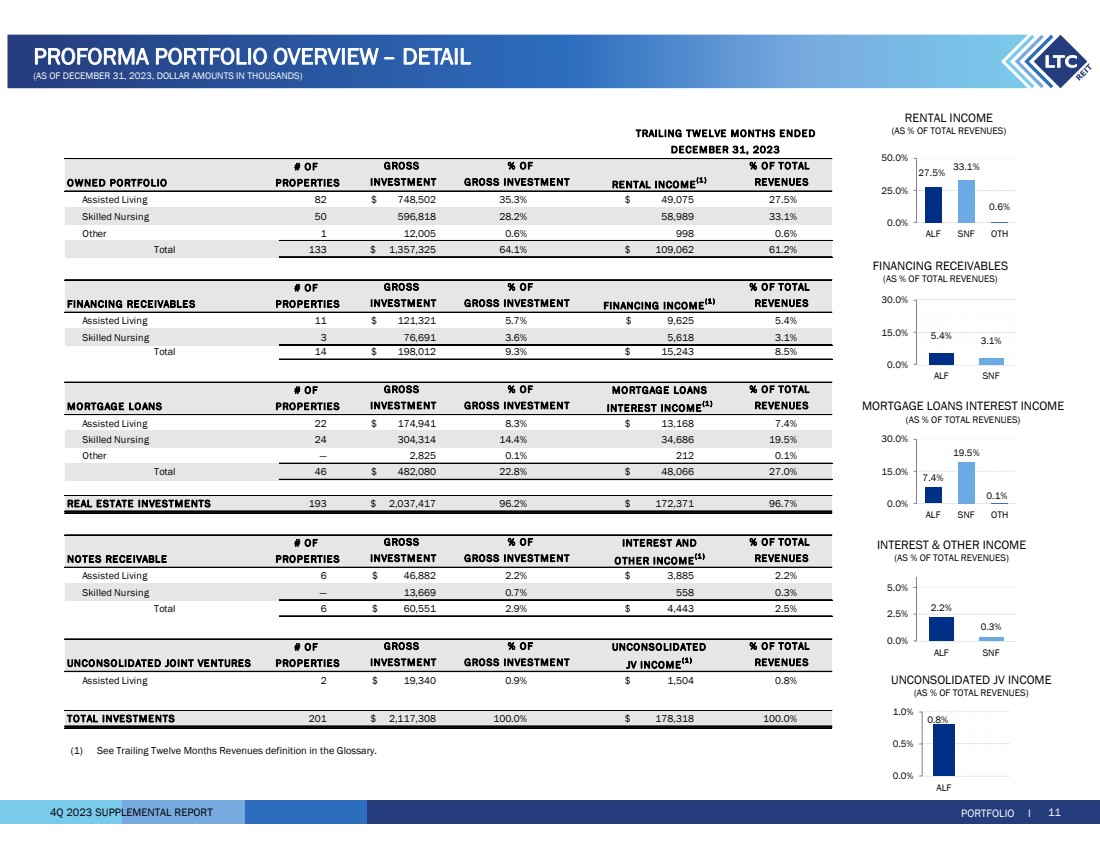Click the LTC REIT logo
1100x849 pixels.
pos(1050,66)
